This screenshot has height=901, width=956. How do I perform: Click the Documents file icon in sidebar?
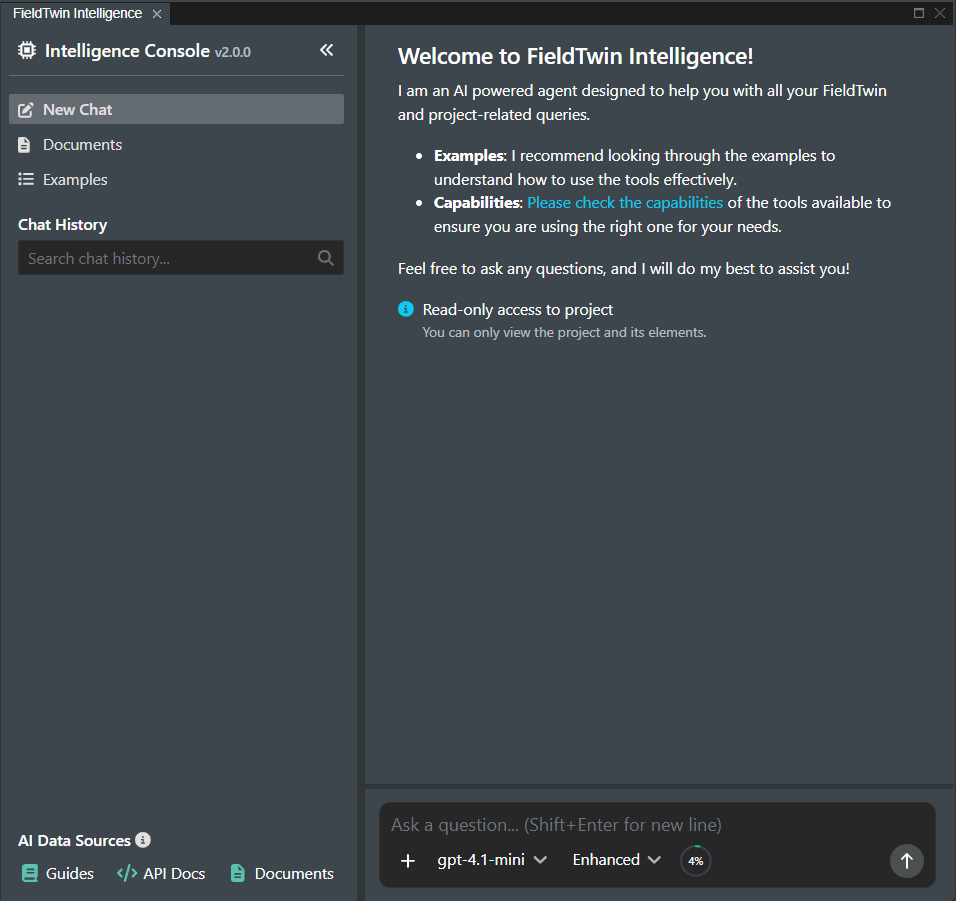tap(24, 145)
